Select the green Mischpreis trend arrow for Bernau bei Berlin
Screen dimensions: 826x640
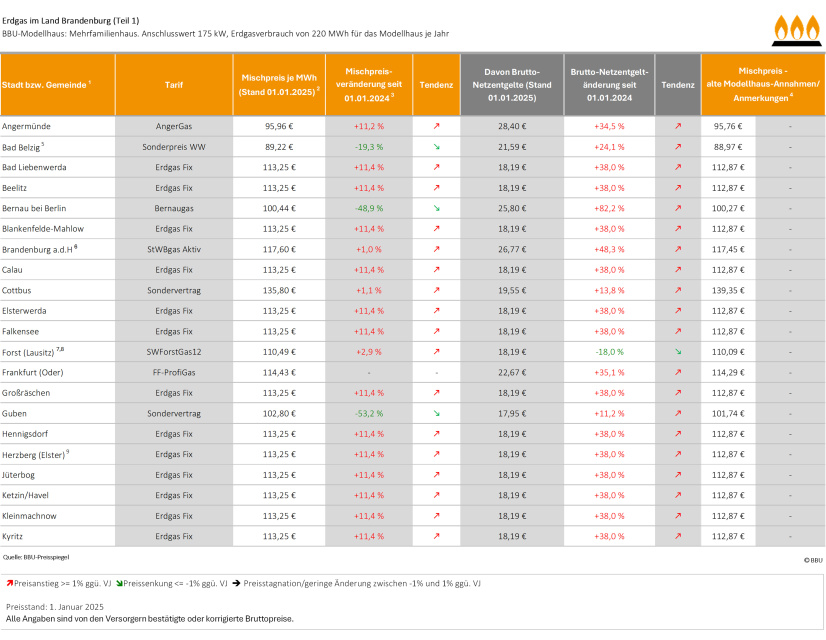[436, 208]
